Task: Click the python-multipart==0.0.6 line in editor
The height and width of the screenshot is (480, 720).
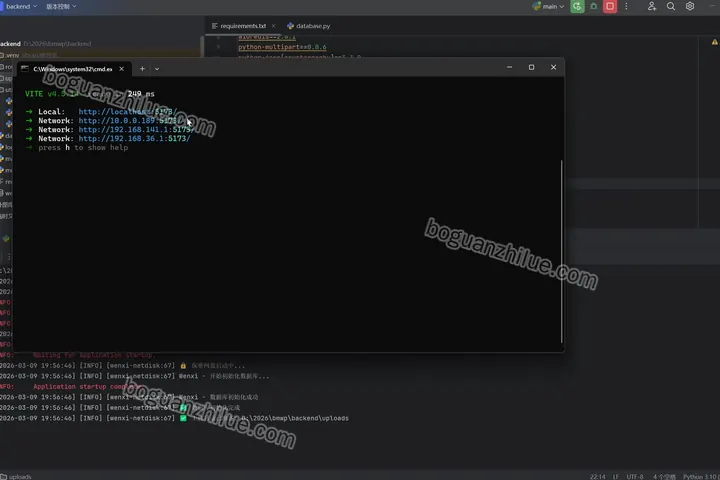Action: (282, 47)
